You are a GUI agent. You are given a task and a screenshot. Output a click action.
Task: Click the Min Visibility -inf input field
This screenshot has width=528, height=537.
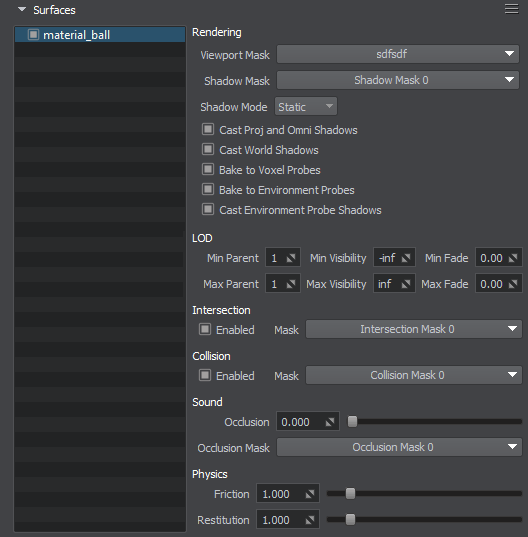coord(394,258)
